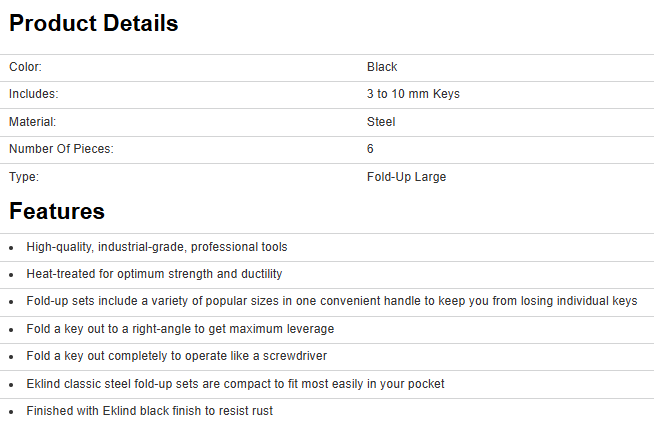Image resolution: width=654 pixels, height=434 pixels.
Task: Select the 'operate like a screwdriver' feature
Action: pyautogui.click(x=176, y=356)
